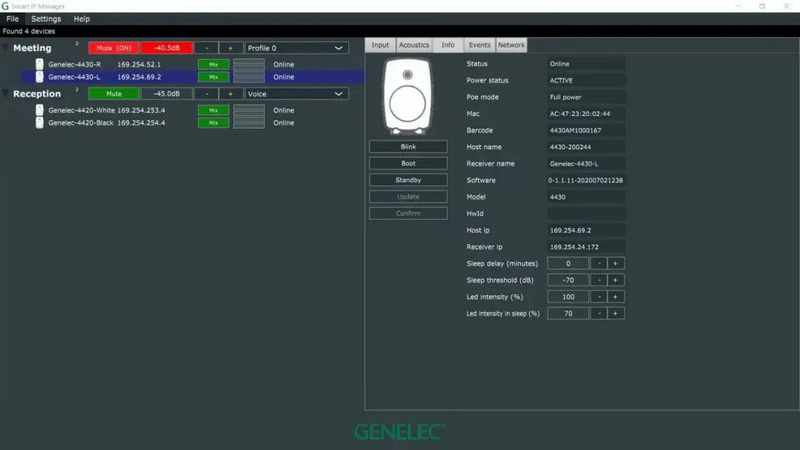Click the Receiver ip value 169.254.24.172
The height and width of the screenshot is (450, 800).
(586, 247)
